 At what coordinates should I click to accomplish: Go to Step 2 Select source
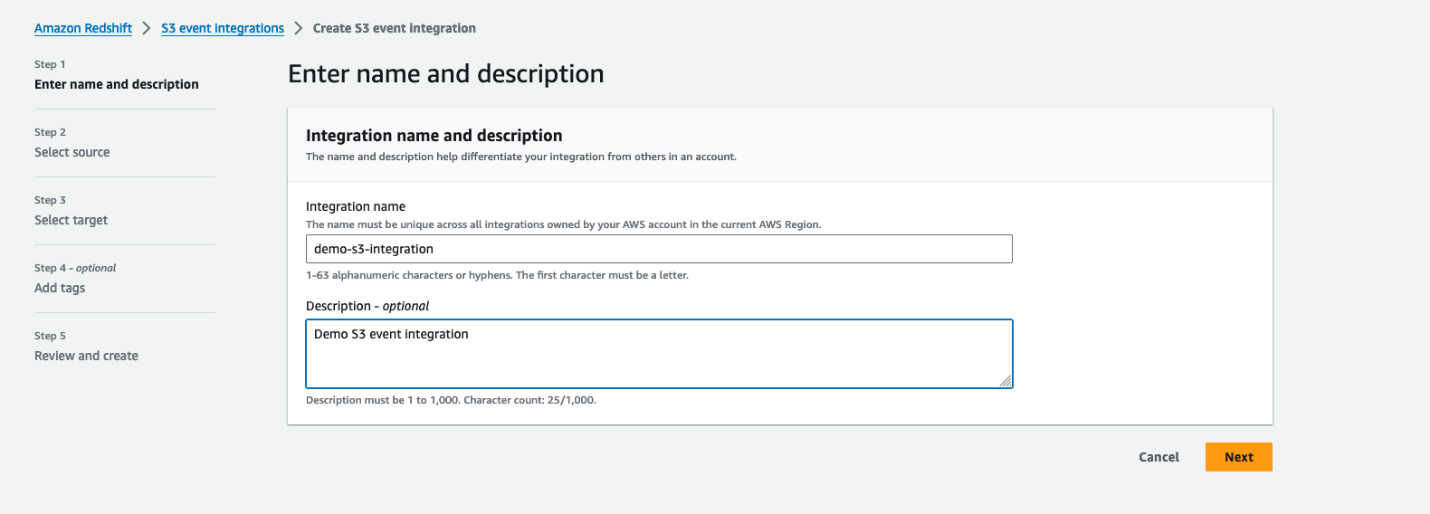[x=72, y=152]
